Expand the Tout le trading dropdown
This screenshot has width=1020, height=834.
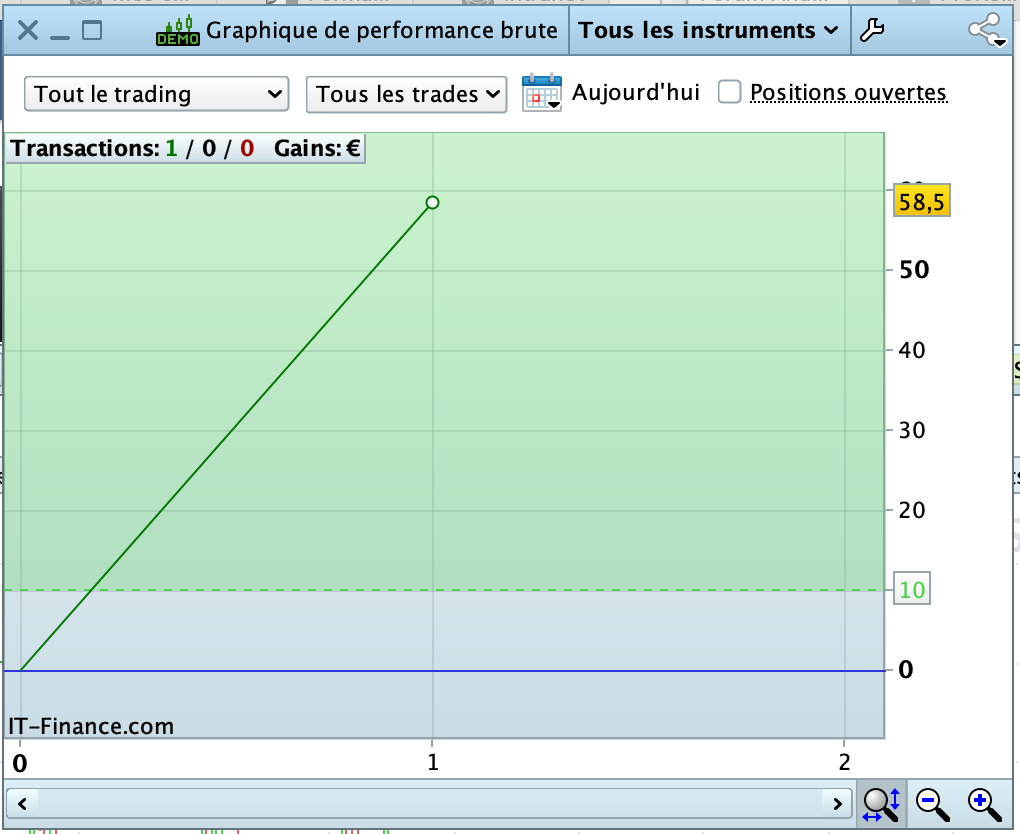156,94
